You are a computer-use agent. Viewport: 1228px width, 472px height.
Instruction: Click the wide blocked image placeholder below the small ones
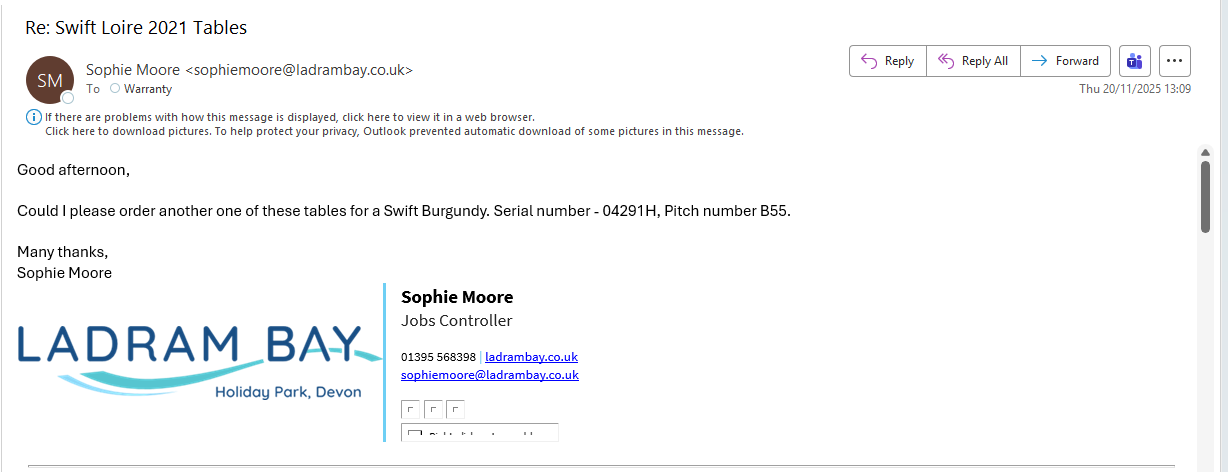480,432
